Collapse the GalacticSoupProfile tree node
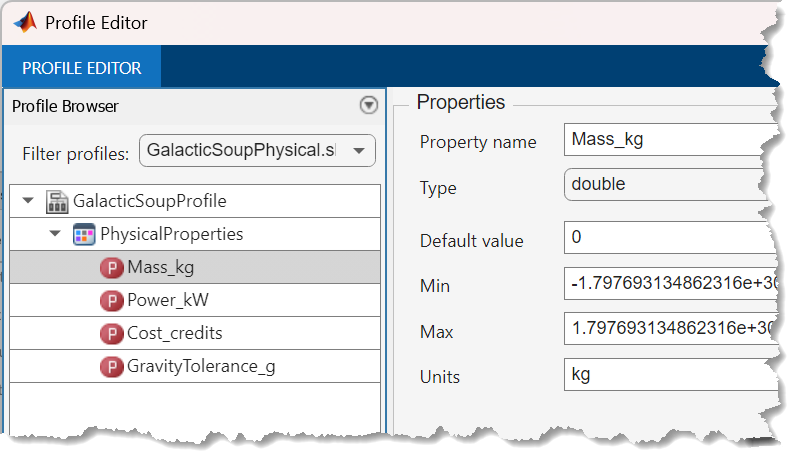The height and width of the screenshot is (453, 789). (28, 201)
